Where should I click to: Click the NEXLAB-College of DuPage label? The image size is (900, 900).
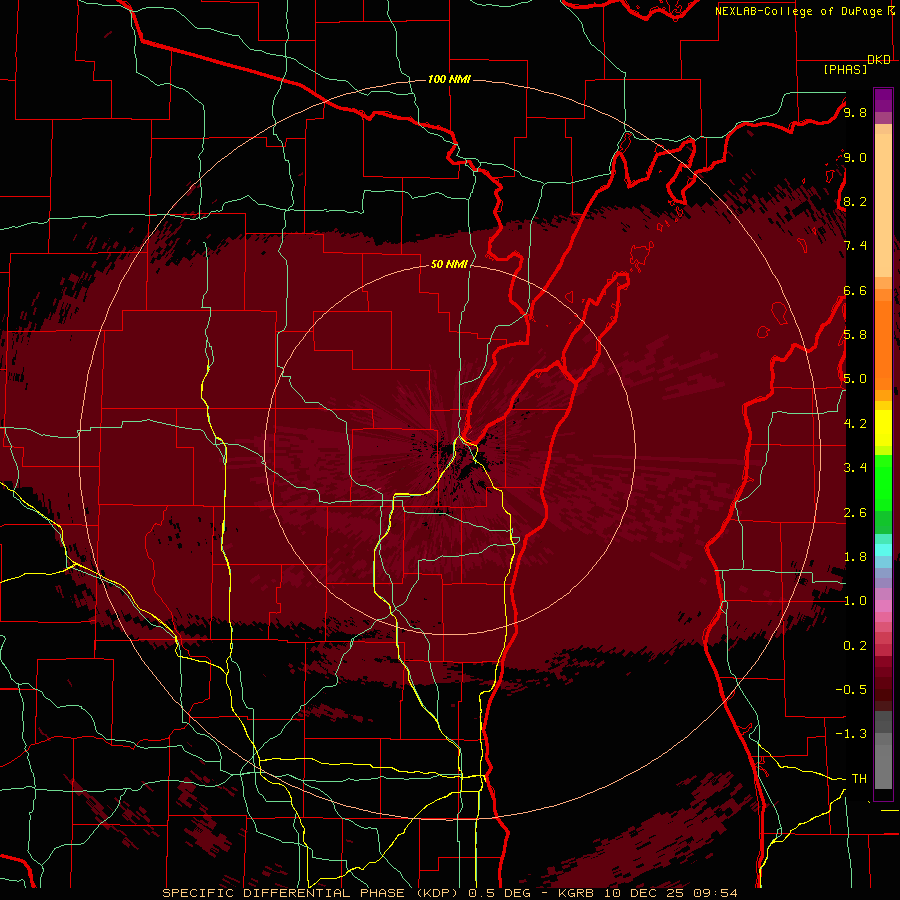pyautogui.click(x=798, y=11)
